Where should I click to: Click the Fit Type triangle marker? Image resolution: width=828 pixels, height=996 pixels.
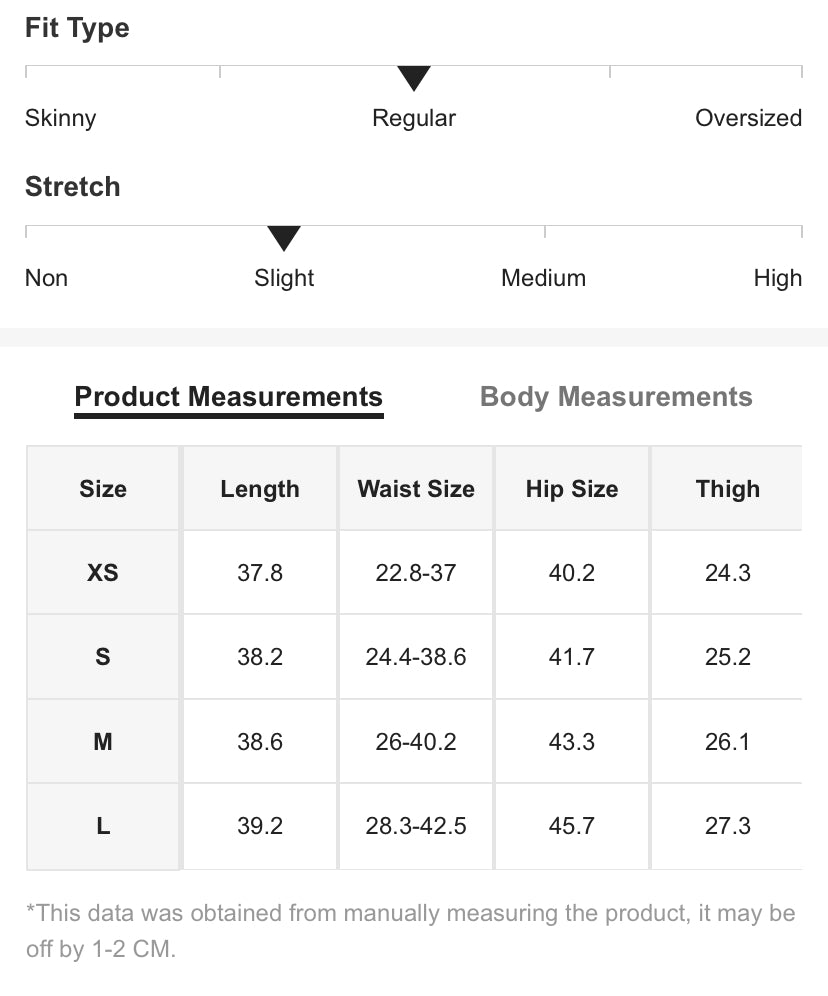click(414, 78)
